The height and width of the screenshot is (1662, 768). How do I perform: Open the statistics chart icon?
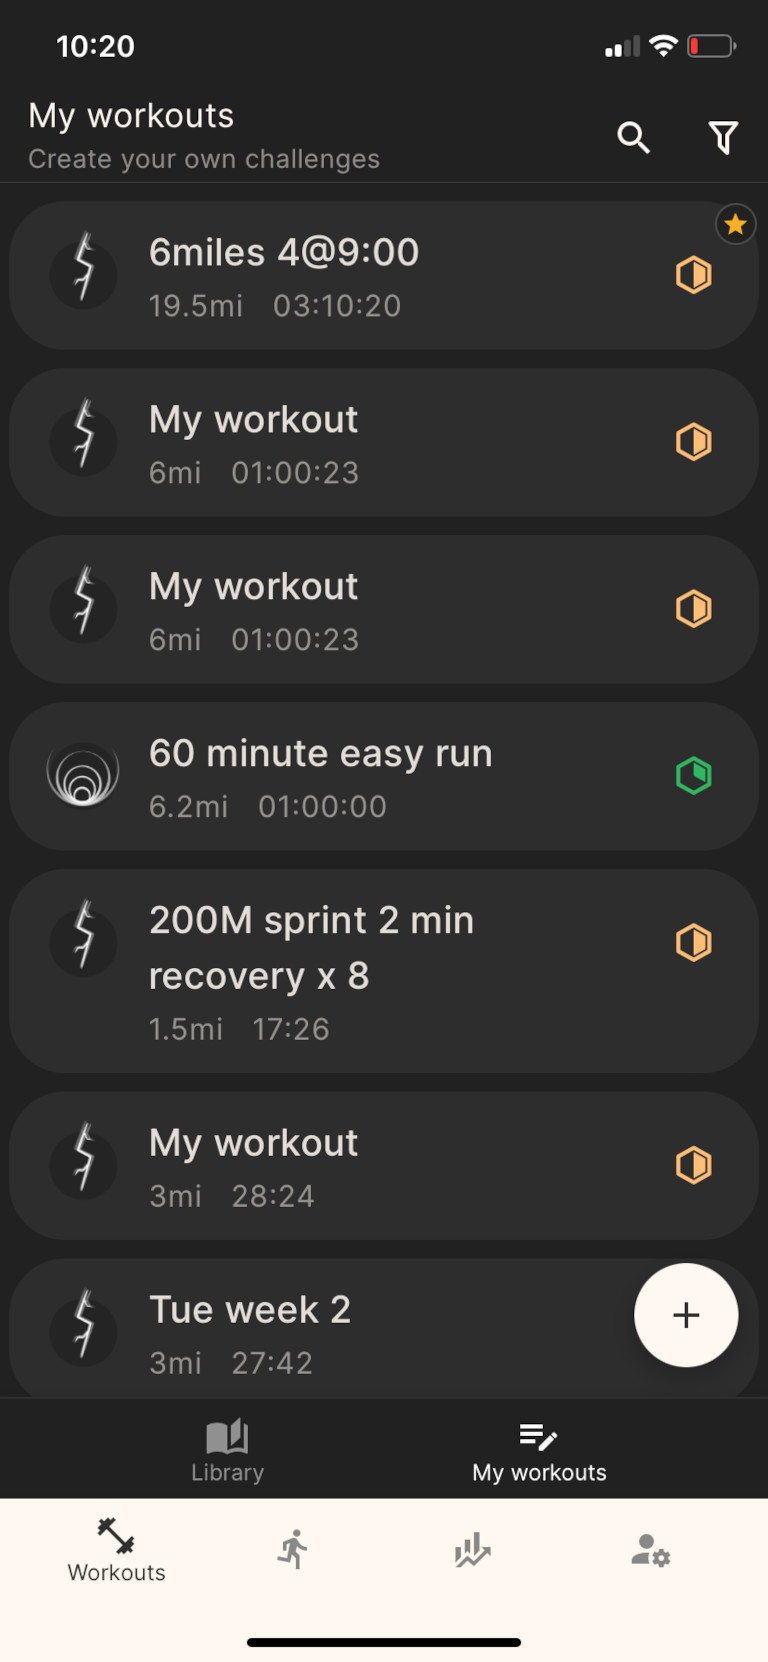472,1550
